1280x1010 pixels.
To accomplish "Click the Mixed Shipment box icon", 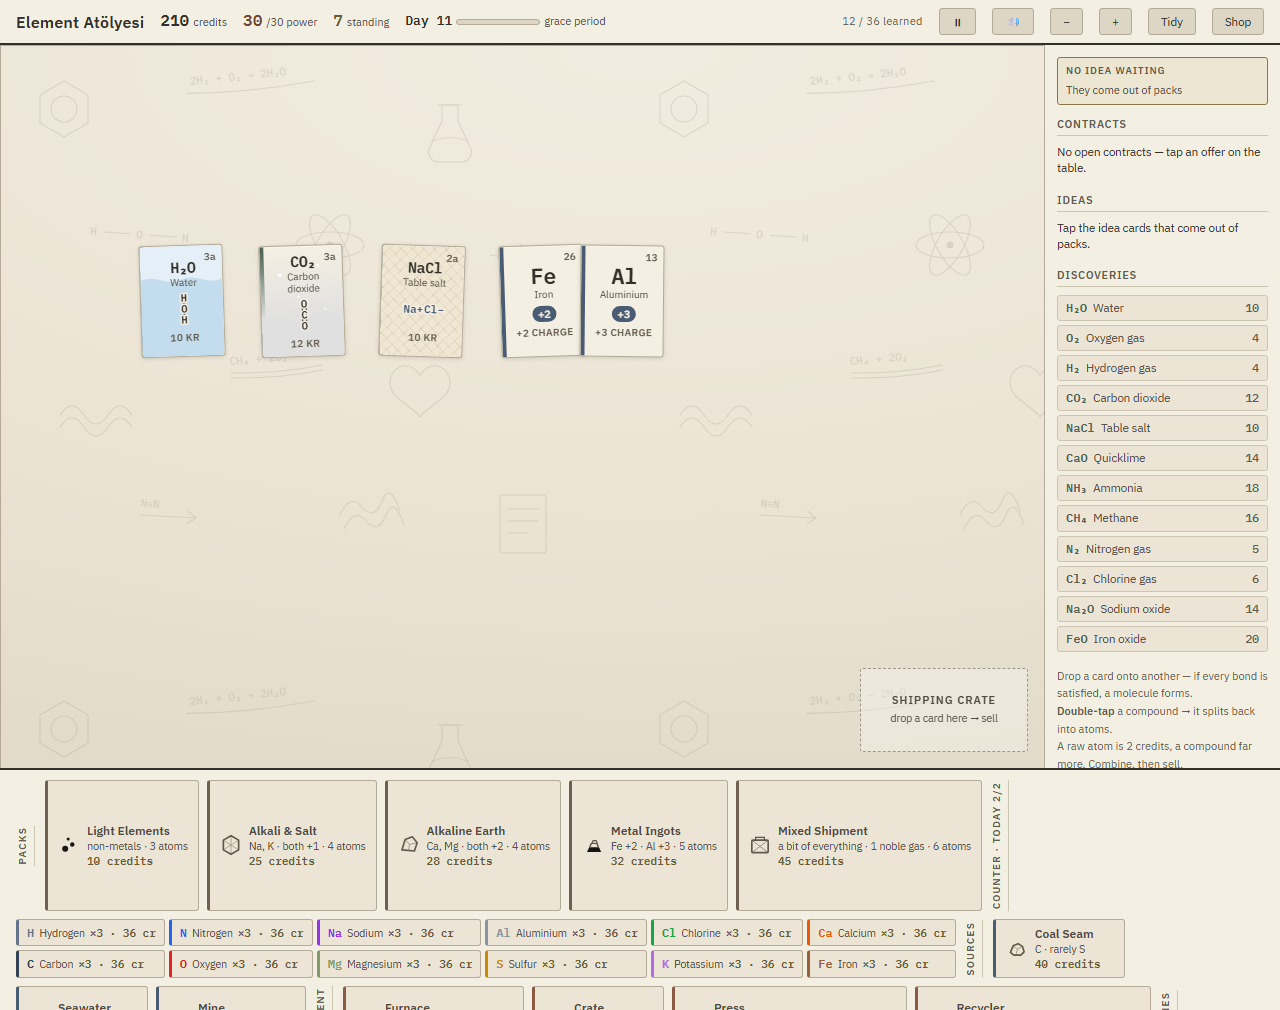I will tap(760, 845).
